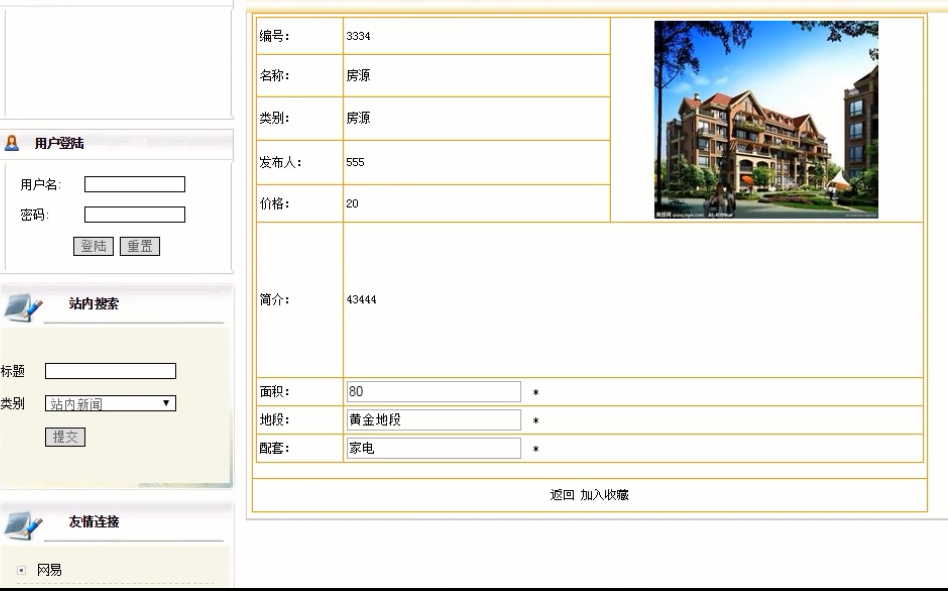
Task: Click the 登陆 login button
Action: (93, 247)
